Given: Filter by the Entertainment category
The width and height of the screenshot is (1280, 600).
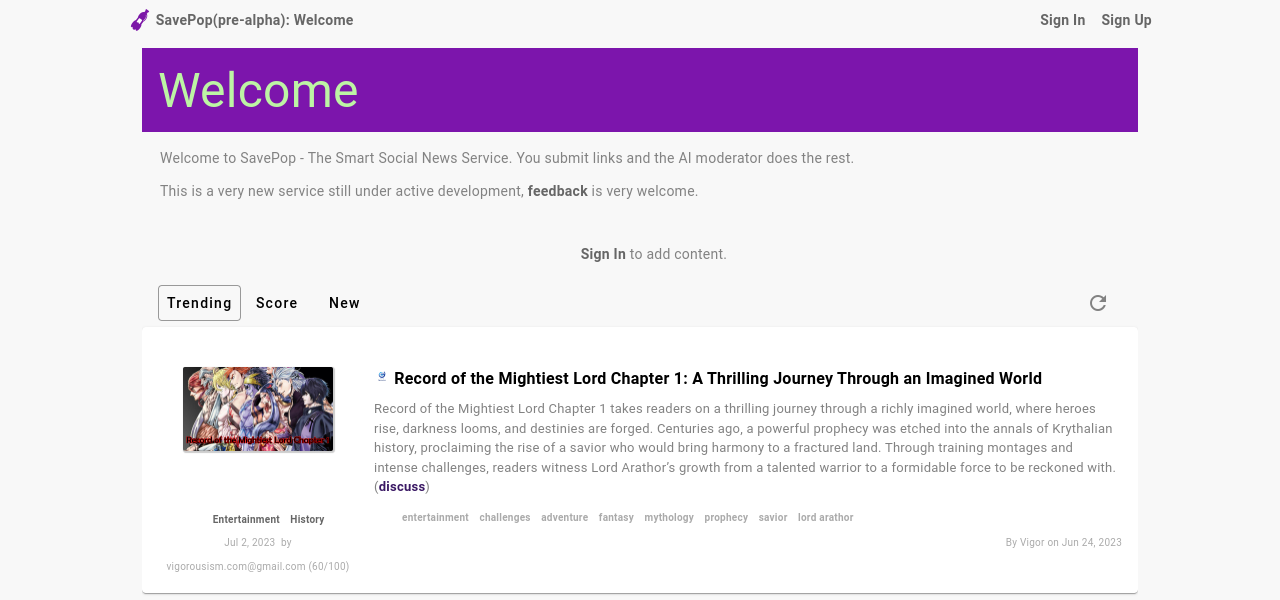Looking at the screenshot, I should [246, 520].
